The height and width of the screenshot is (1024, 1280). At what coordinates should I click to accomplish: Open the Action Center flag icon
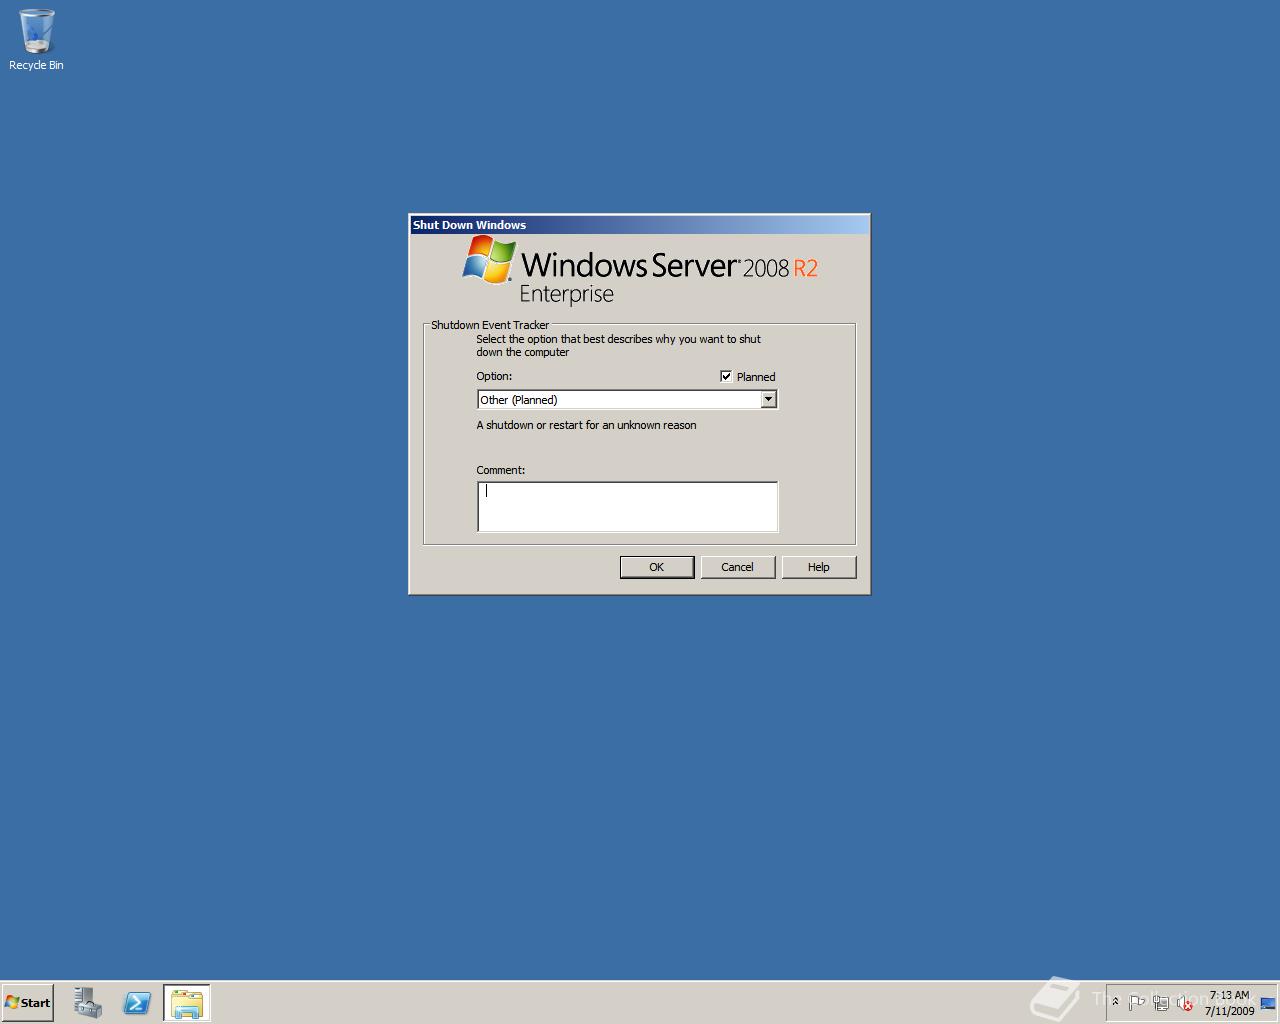(x=1137, y=1002)
